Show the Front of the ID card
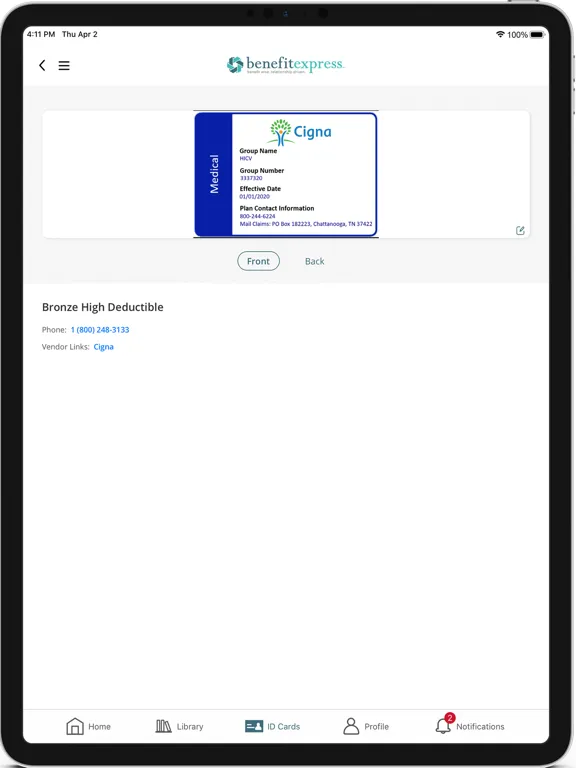Image resolution: width=576 pixels, height=768 pixels. coord(258,261)
